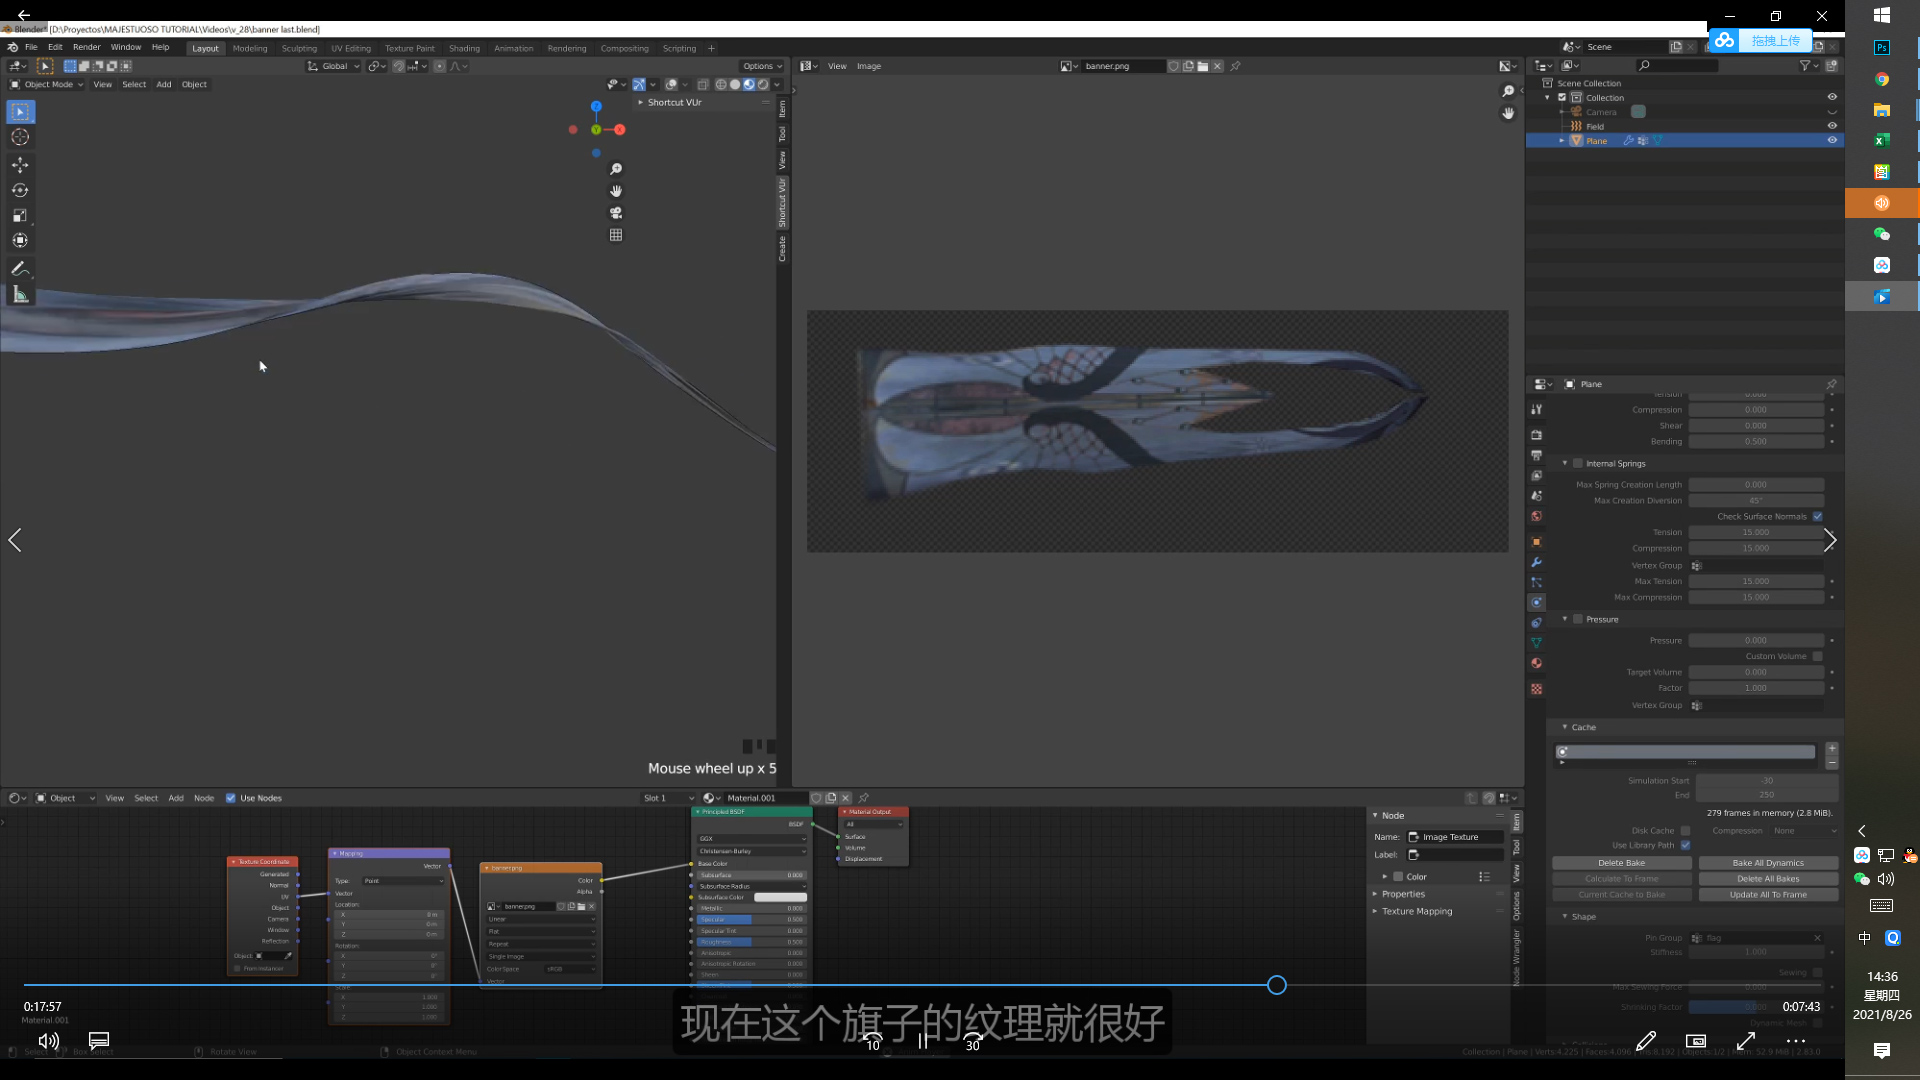1920x1080 pixels.
Task: Toggle Custom Volume checkbox
Action: [1818, 656]
